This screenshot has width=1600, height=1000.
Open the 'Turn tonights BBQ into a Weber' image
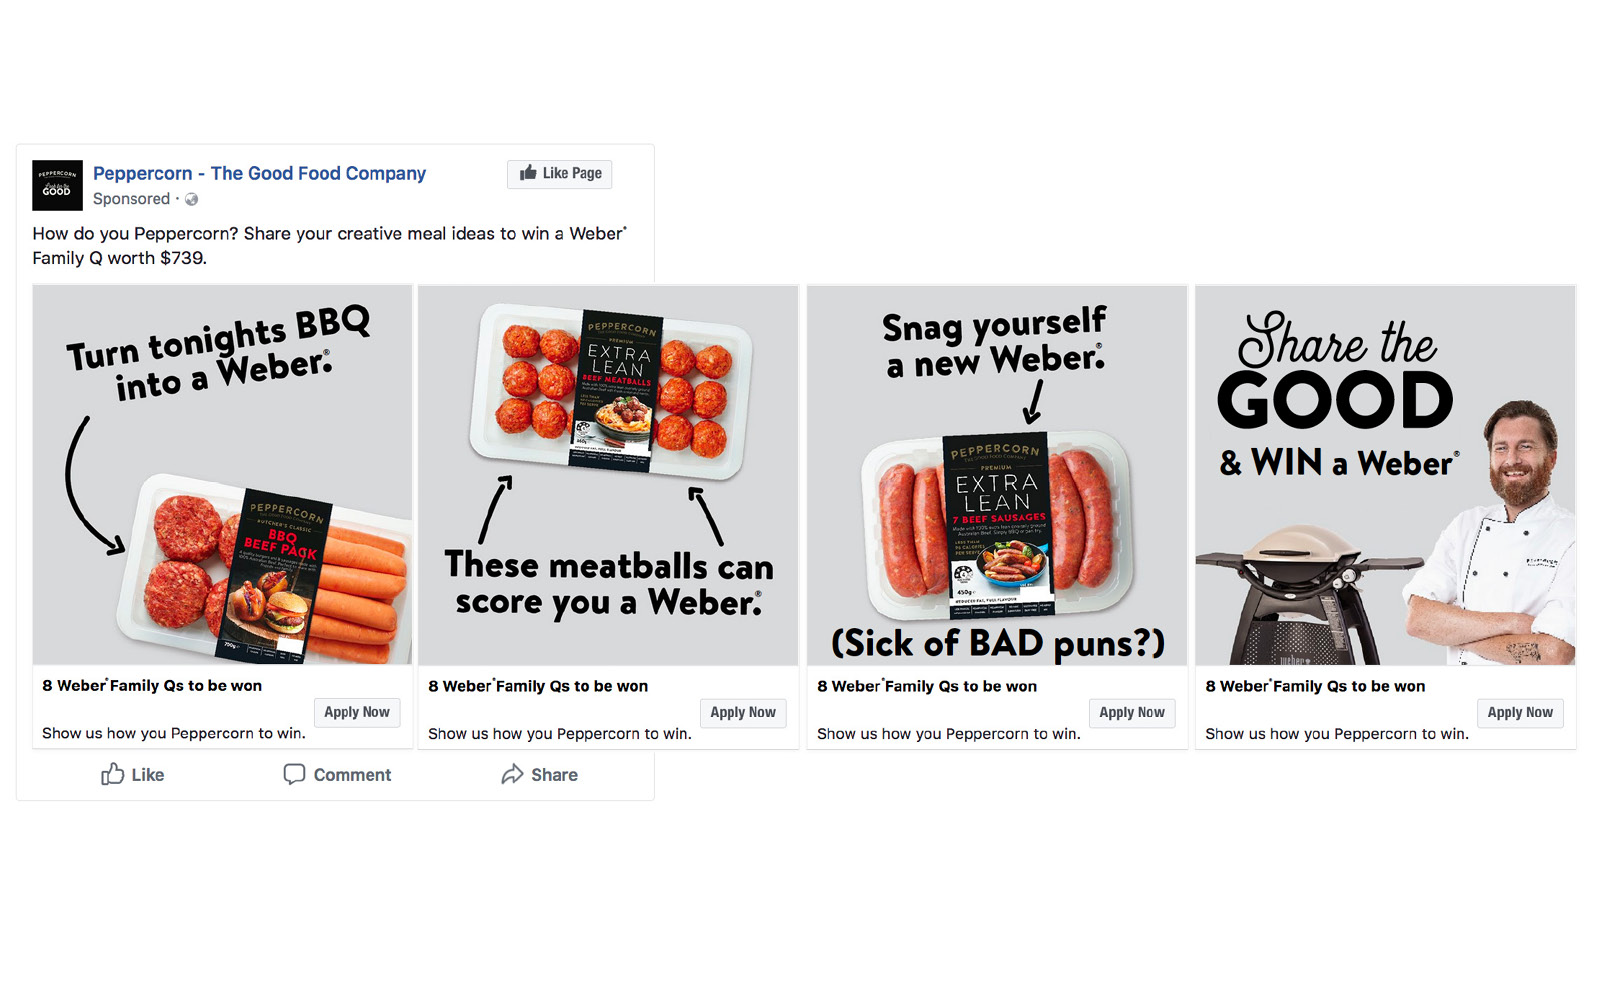point(222,475)
